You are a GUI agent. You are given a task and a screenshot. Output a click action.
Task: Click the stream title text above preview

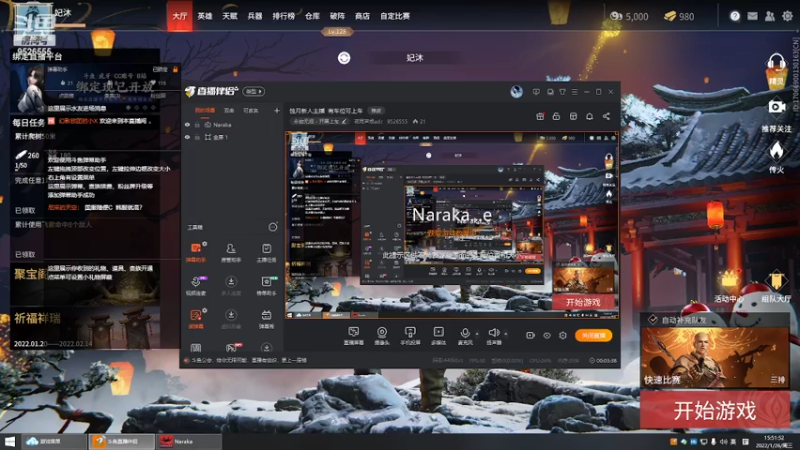point(327,110)
